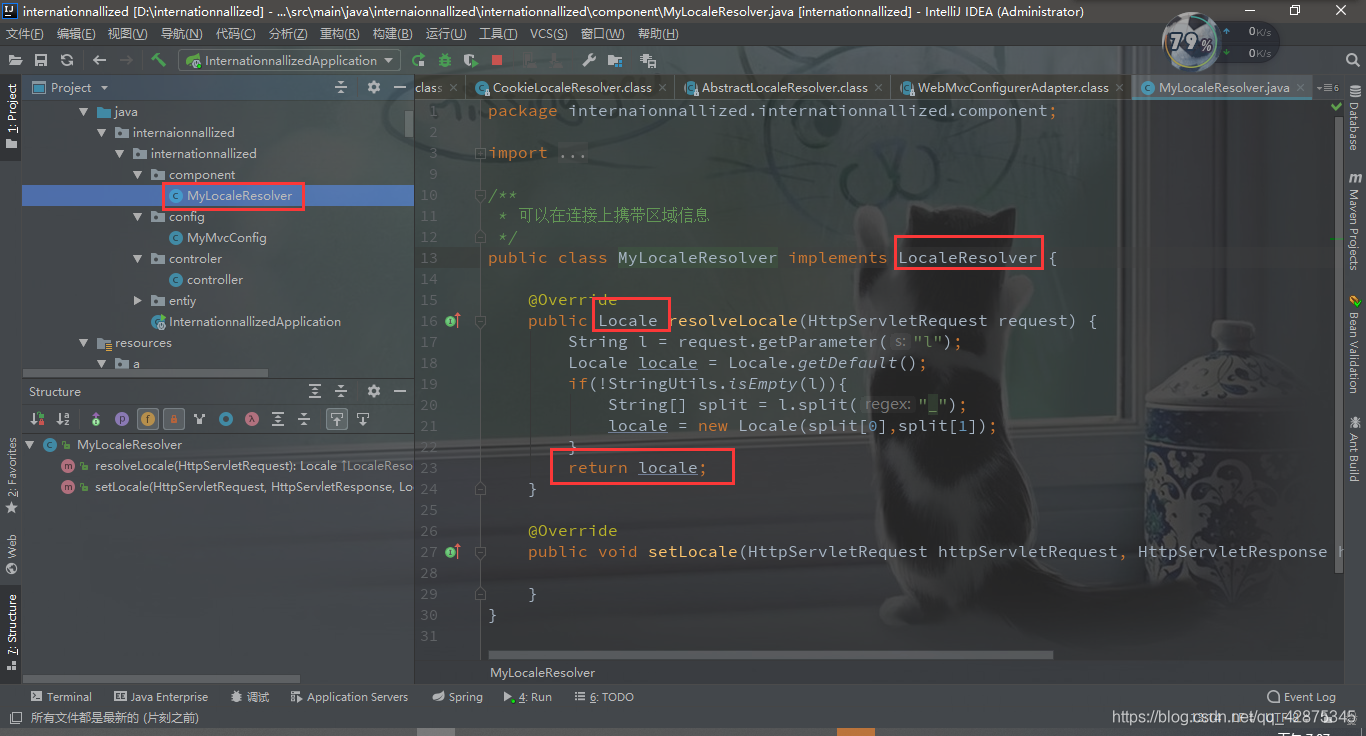
Task: Open the 重构(R) menu
Action: click(339, 34)
